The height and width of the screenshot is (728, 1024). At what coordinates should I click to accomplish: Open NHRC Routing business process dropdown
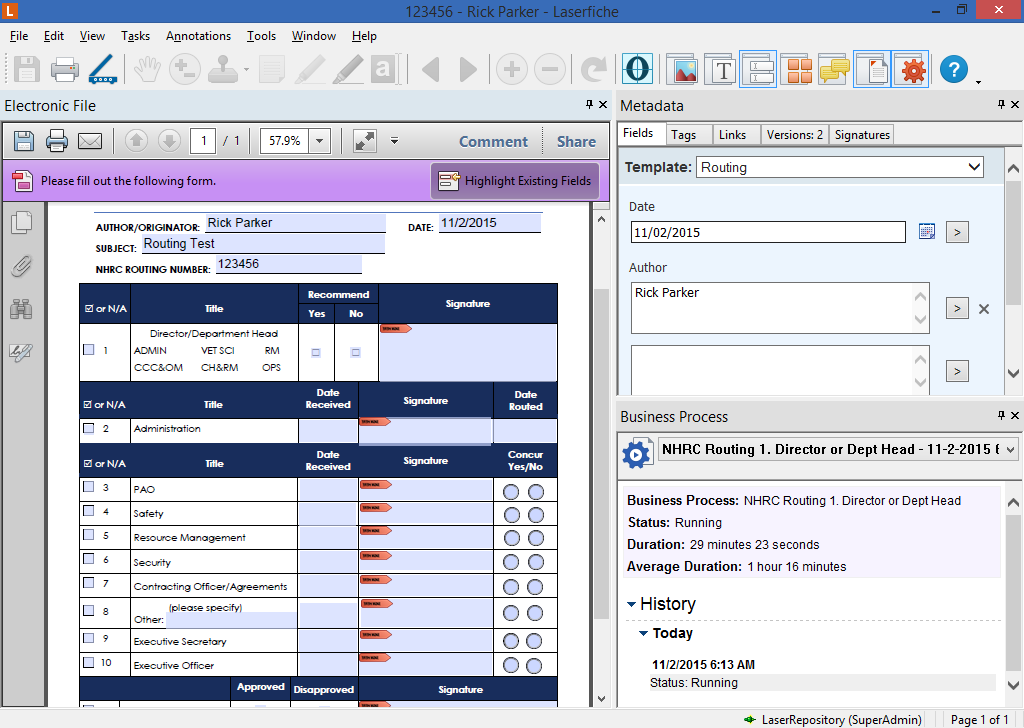[x=1010, y=449]
